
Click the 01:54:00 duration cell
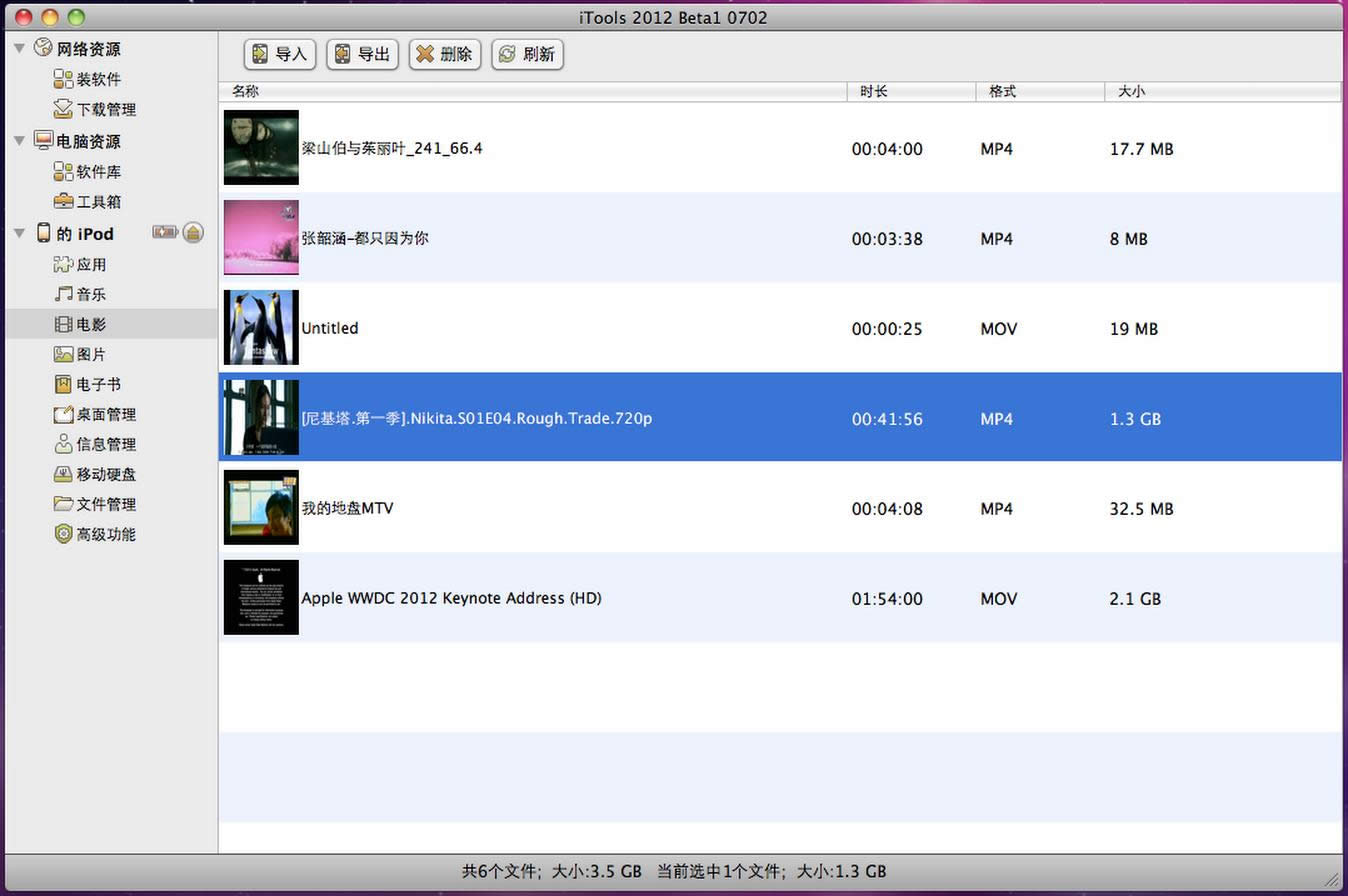click(x=887, y=599)
